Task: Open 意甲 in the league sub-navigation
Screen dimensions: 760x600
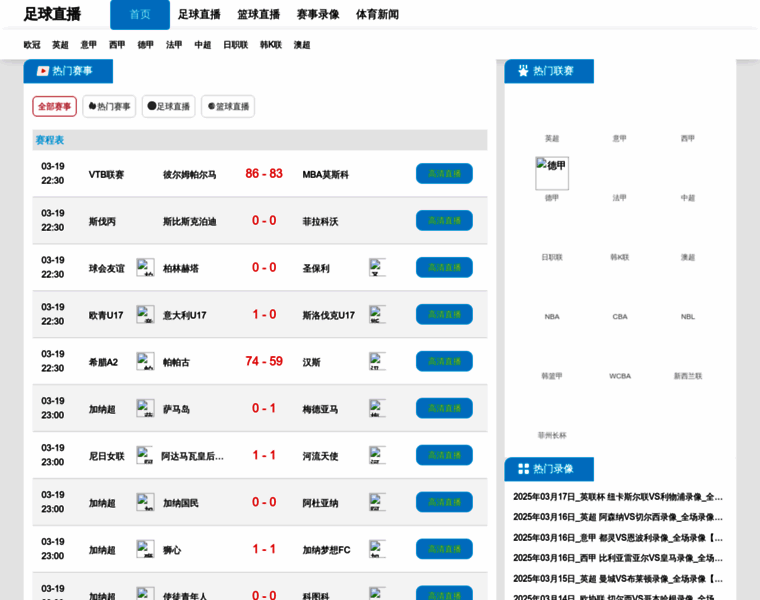Action: click(x=89, y=45)
